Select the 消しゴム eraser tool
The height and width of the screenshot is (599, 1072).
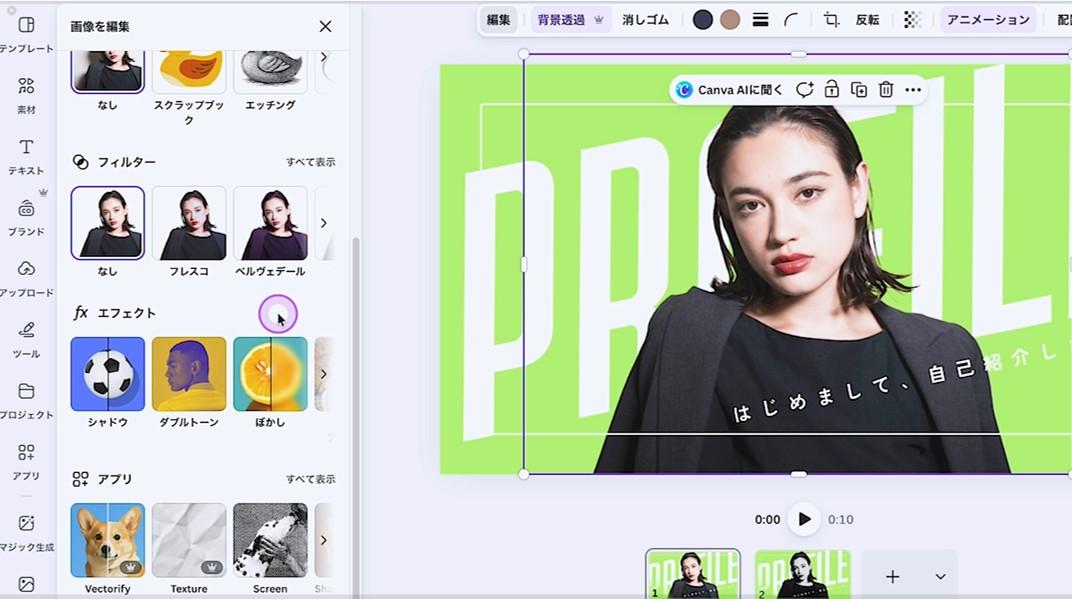click(645, 20)
